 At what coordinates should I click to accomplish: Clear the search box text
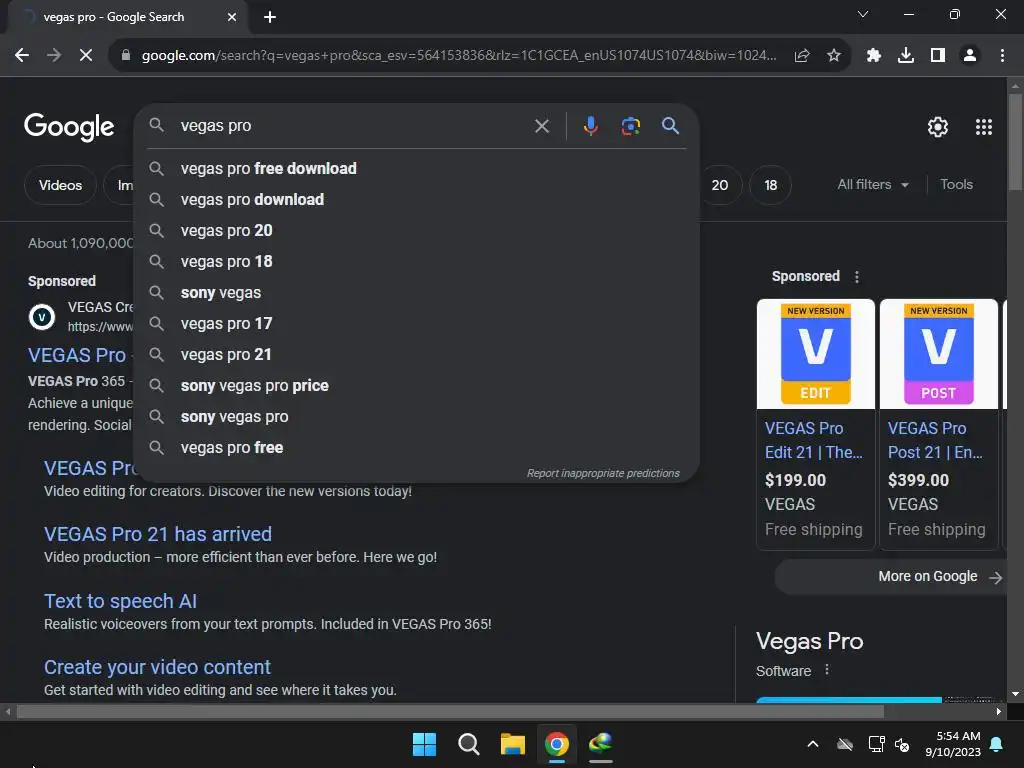click(542, 126)
